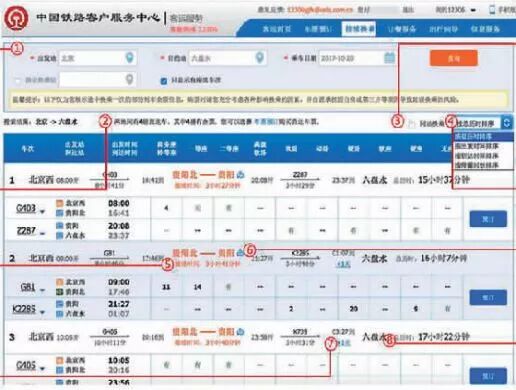Screen dimensions: 516x390
Task: Click train number G403 in first option
Action: tap(26, 209)
